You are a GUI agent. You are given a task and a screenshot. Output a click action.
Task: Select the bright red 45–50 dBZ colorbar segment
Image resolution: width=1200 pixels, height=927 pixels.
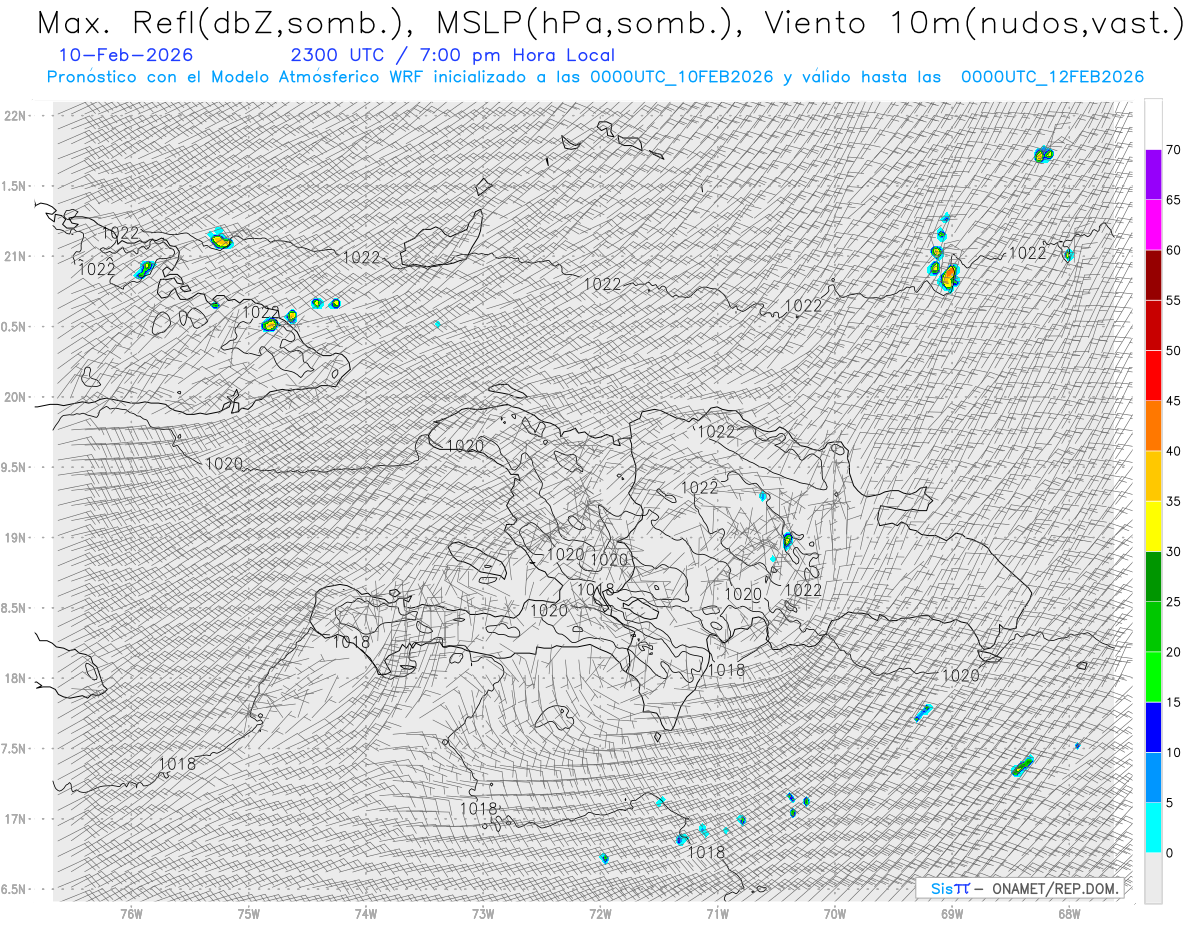(x=1153, y=376)
